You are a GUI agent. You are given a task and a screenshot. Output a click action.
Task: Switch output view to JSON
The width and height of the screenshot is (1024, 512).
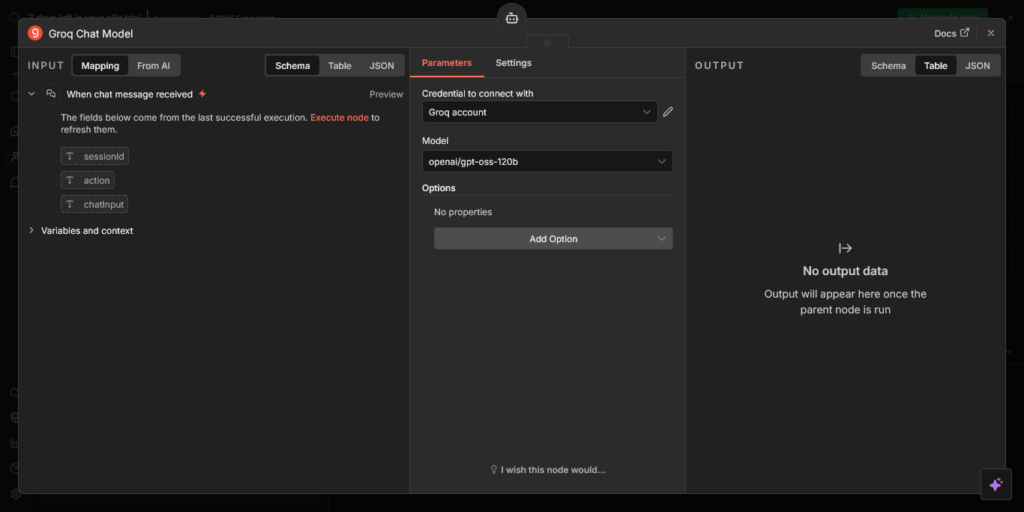click(x=977, y=66)
